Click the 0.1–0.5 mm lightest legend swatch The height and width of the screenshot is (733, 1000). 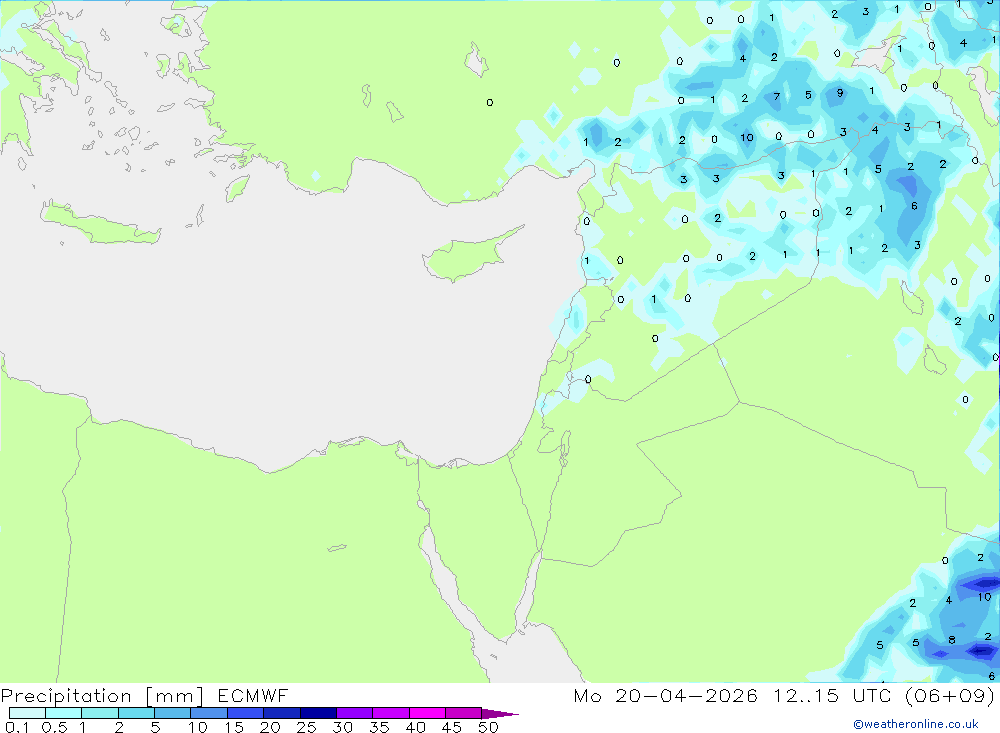[27, 713]
